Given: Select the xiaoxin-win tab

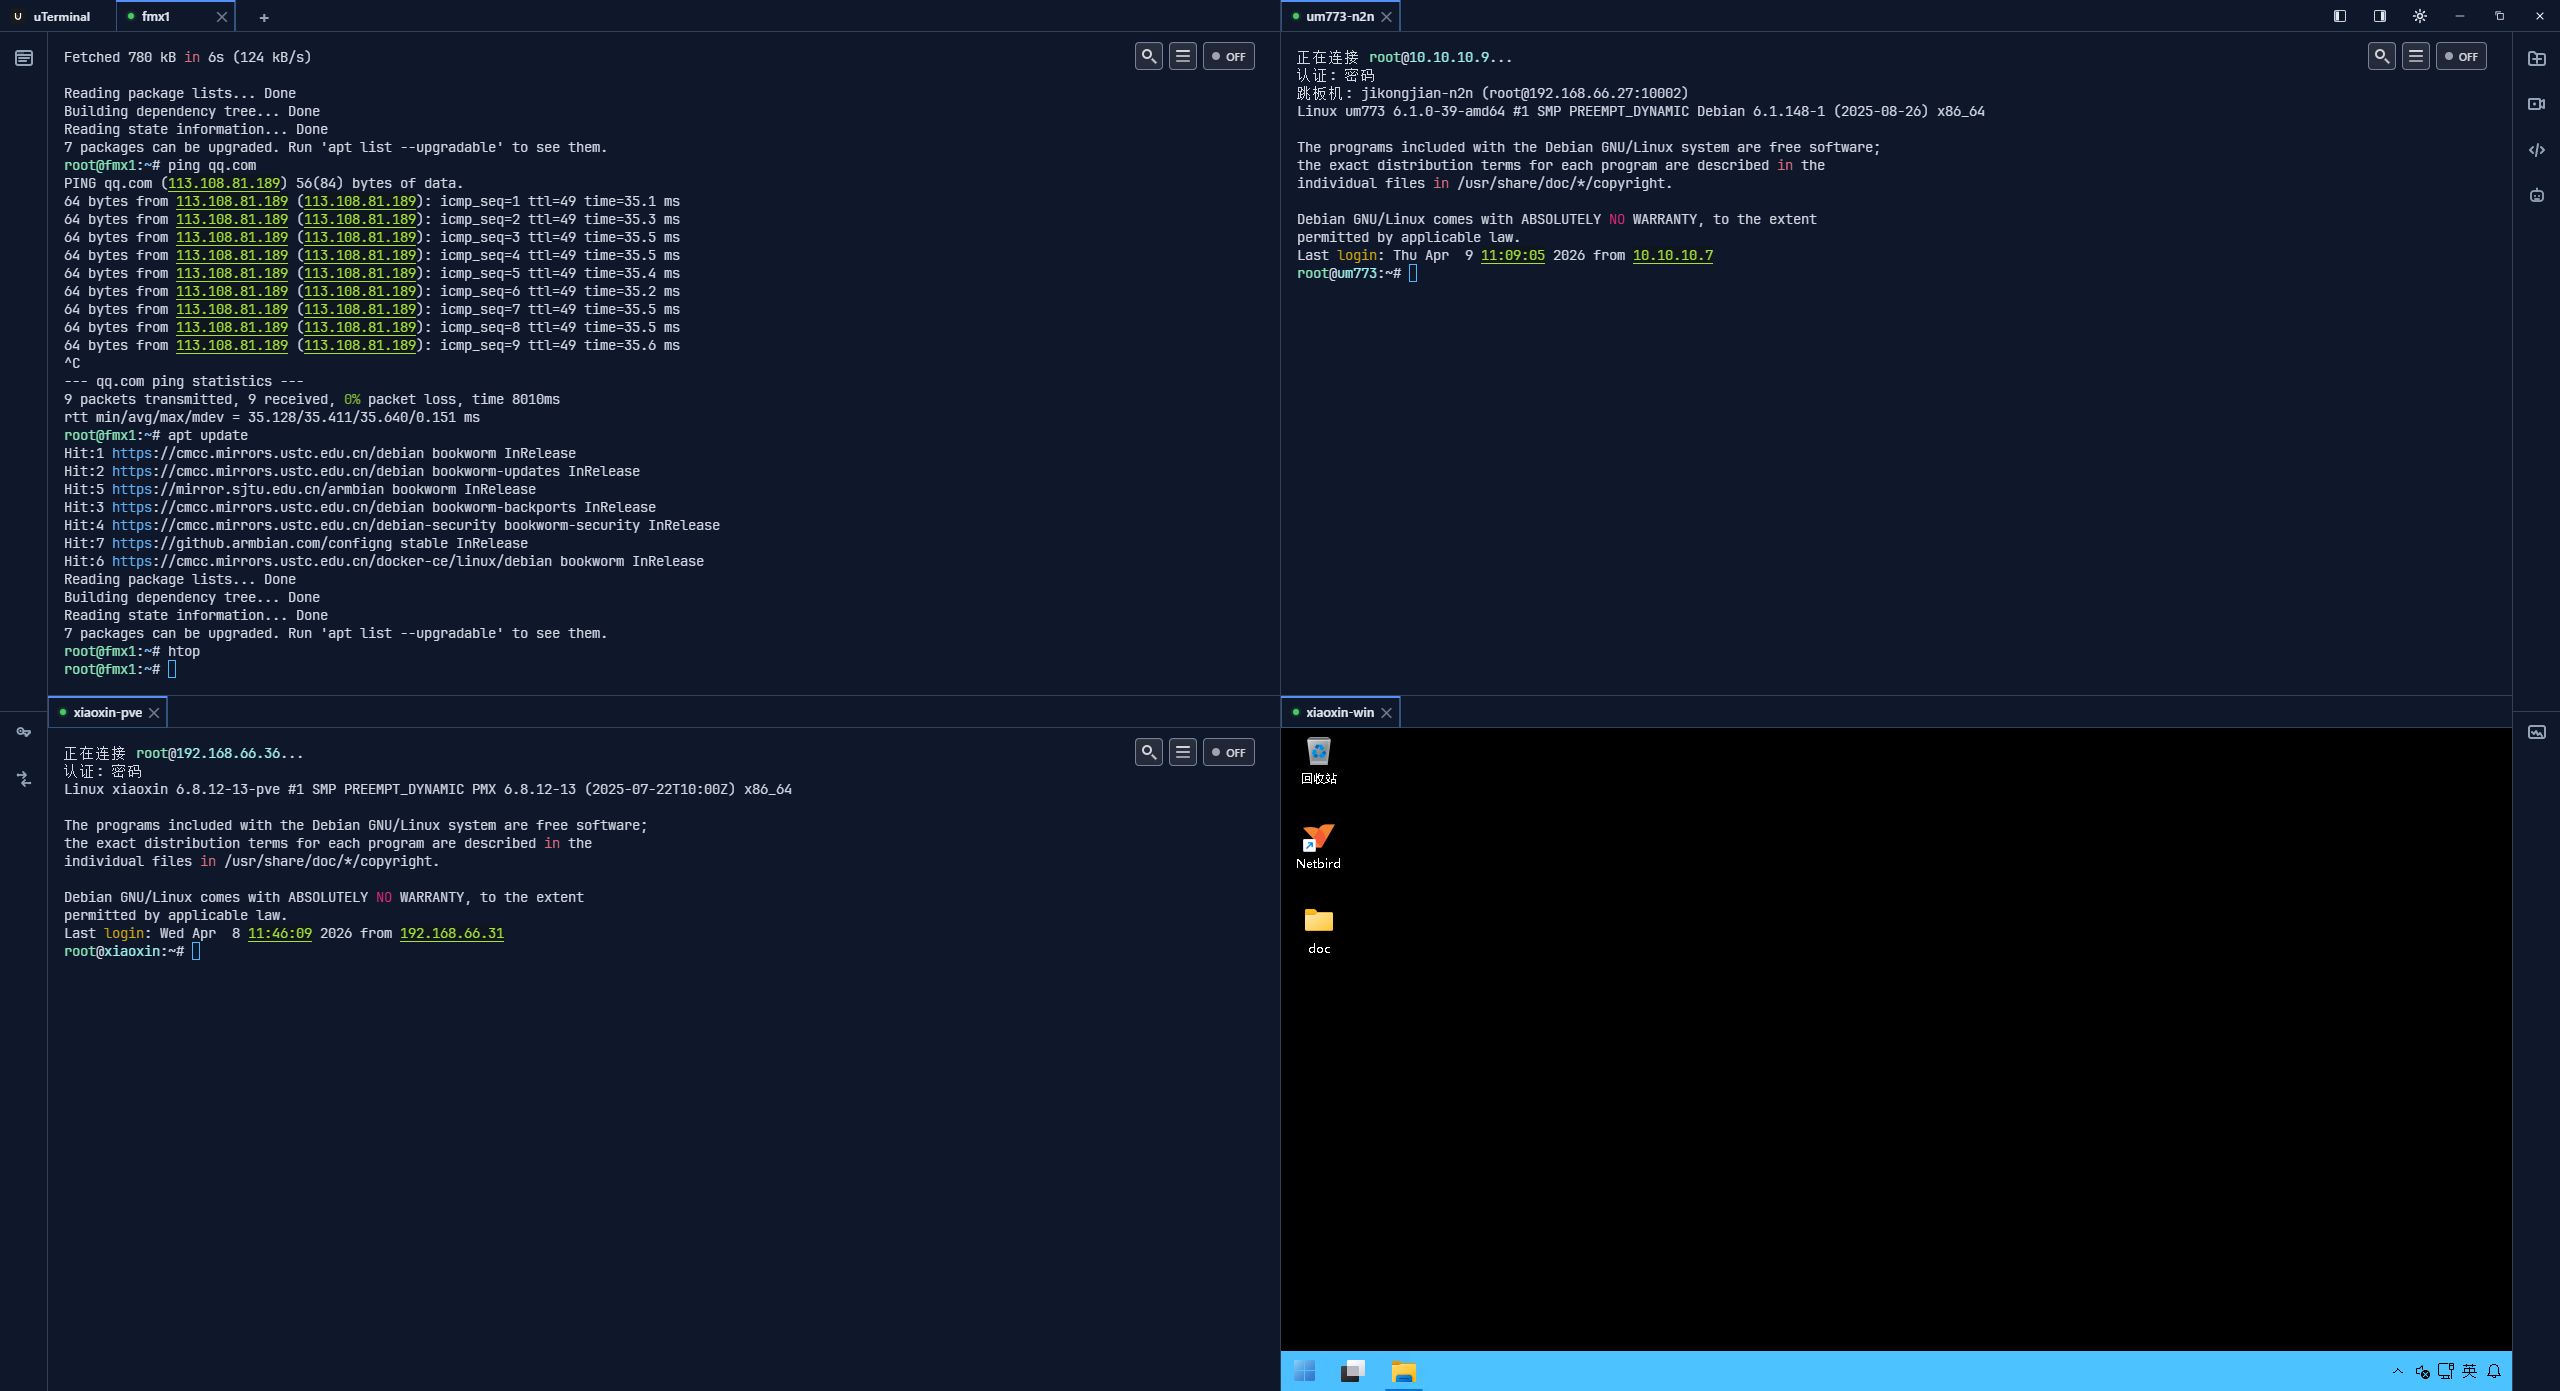Looking at the screenshot, I should point(1338,712).
